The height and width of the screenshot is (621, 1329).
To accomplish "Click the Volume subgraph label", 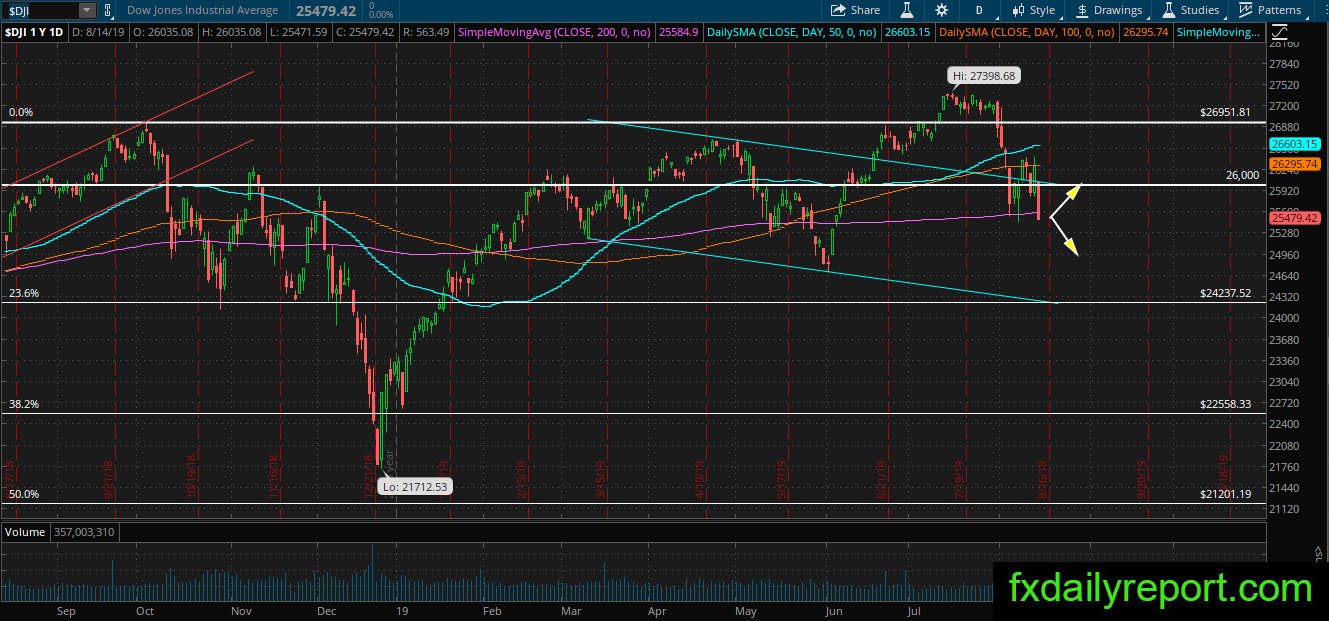I will point(26,532).
